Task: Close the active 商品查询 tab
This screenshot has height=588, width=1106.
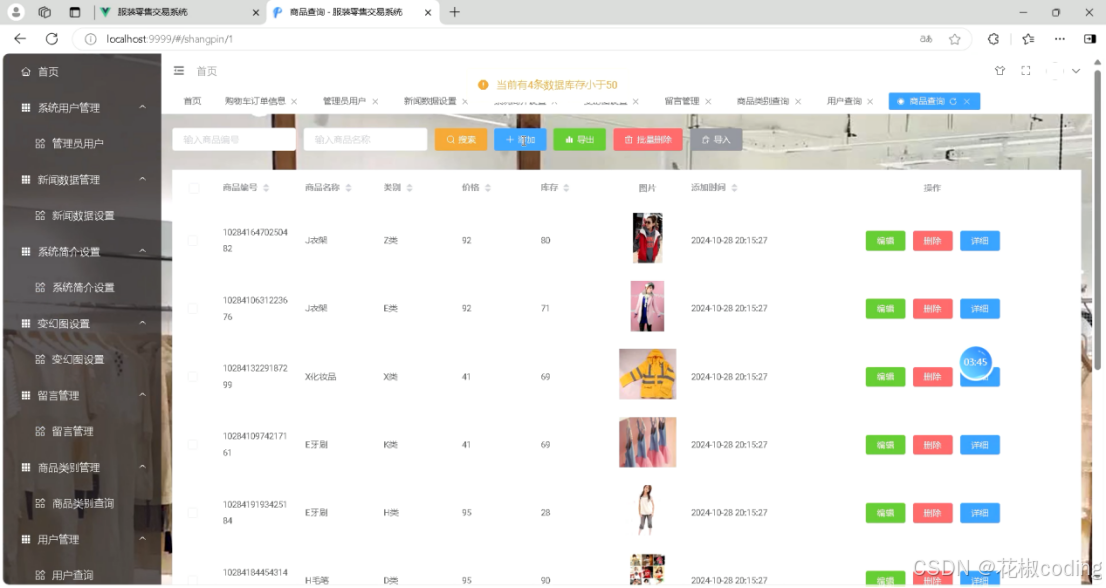Action: coord(967,102)
